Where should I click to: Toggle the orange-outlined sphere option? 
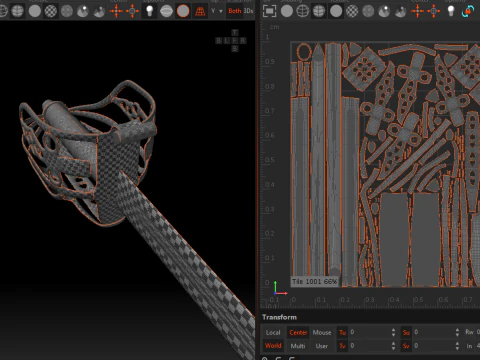pyautogui.click(x=183, y=11)
